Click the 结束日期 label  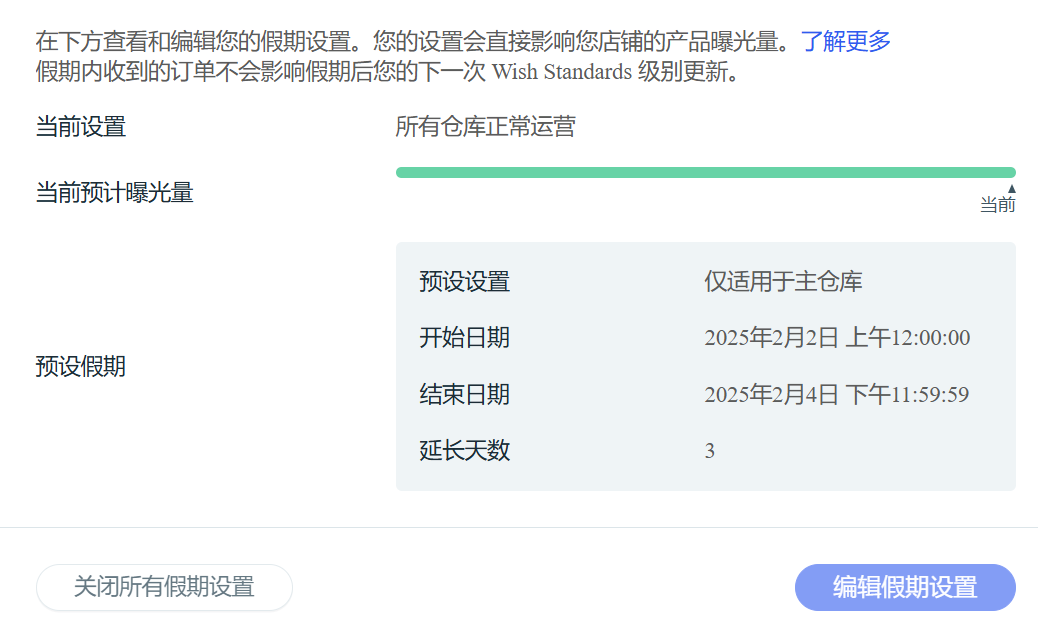(x=465, y=394)
